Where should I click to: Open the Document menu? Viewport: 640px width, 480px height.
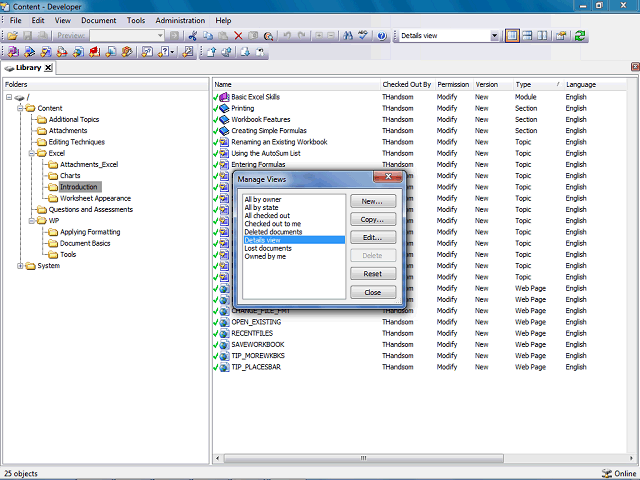tap(98, 20)
